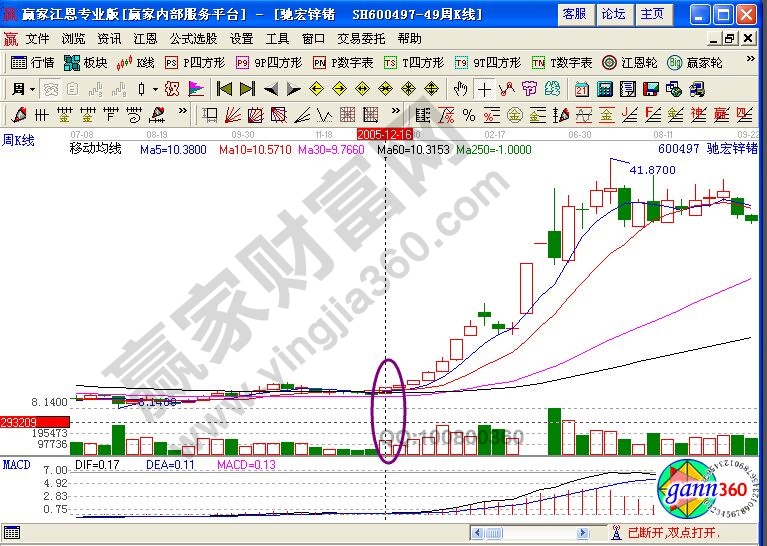
Task: Open the 9T四方形 tool
Action: tap(488, 63)
